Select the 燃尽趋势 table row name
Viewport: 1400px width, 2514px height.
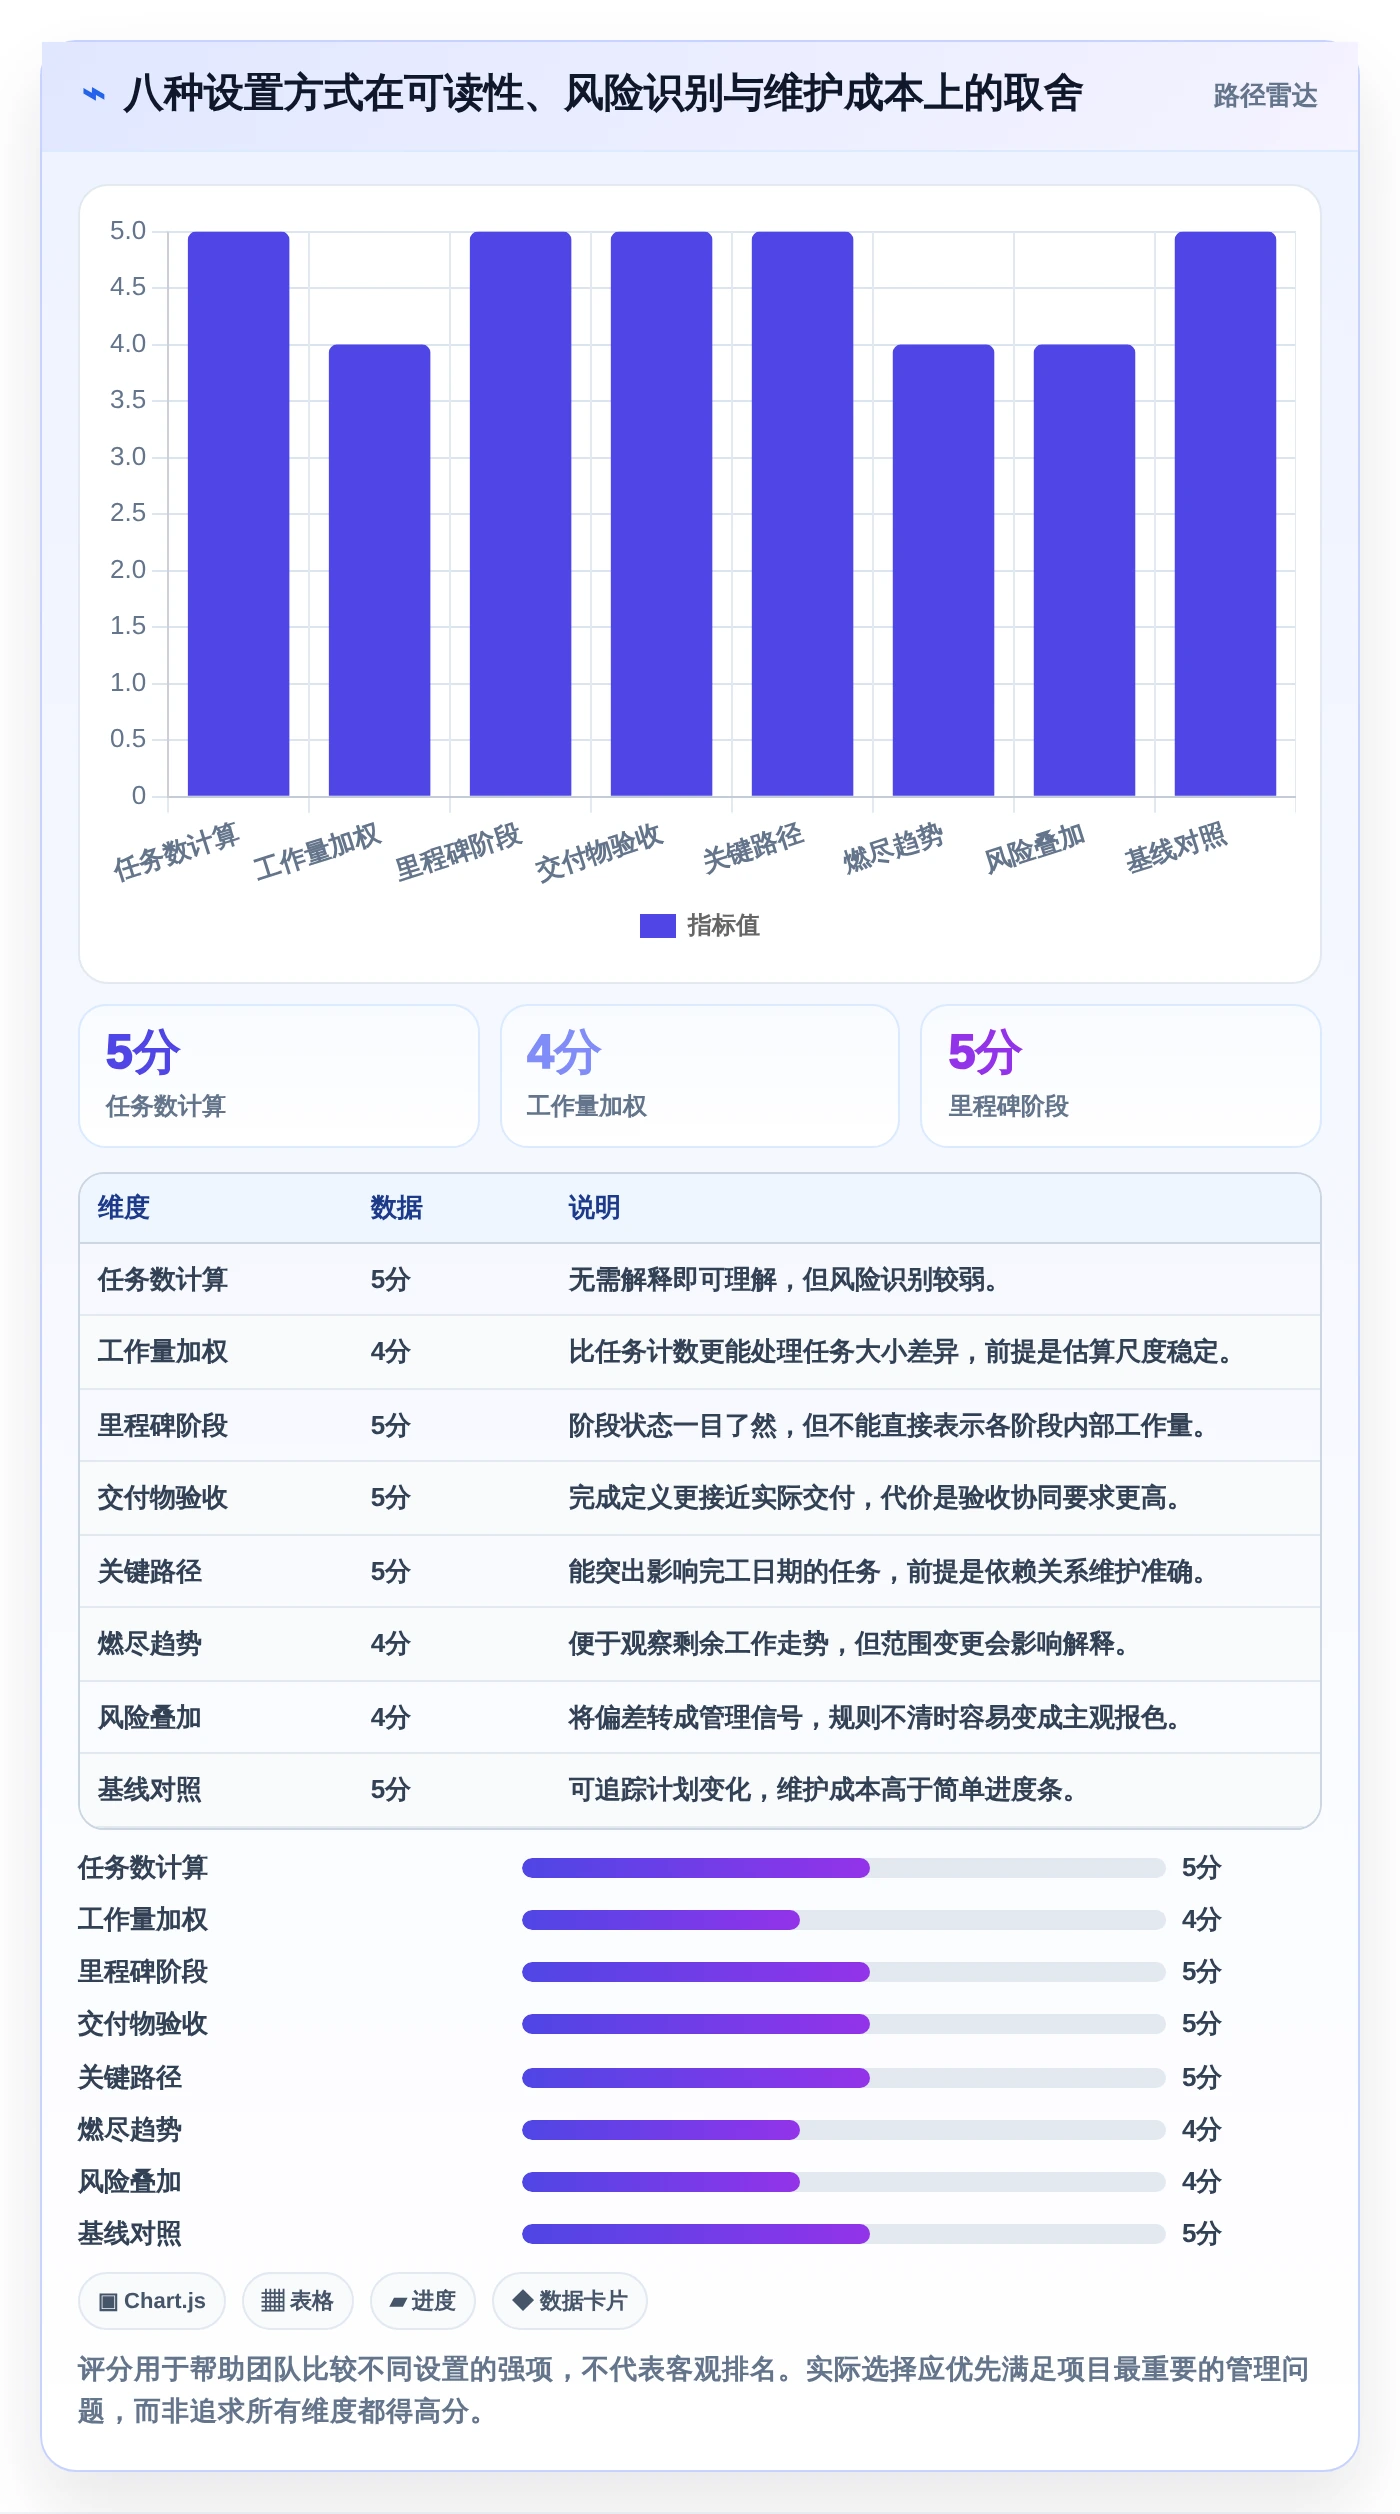pos(150,1644)
